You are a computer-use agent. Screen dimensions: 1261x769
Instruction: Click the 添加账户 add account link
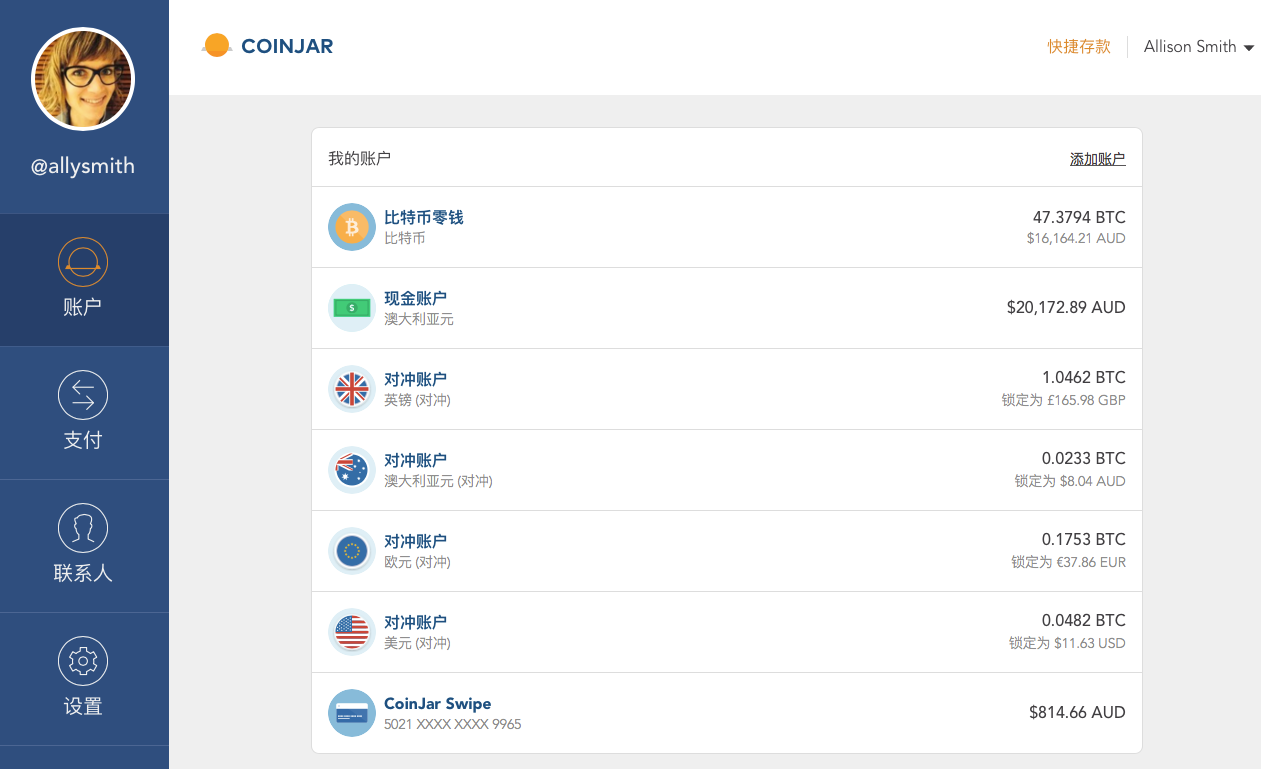point(1098,159)
